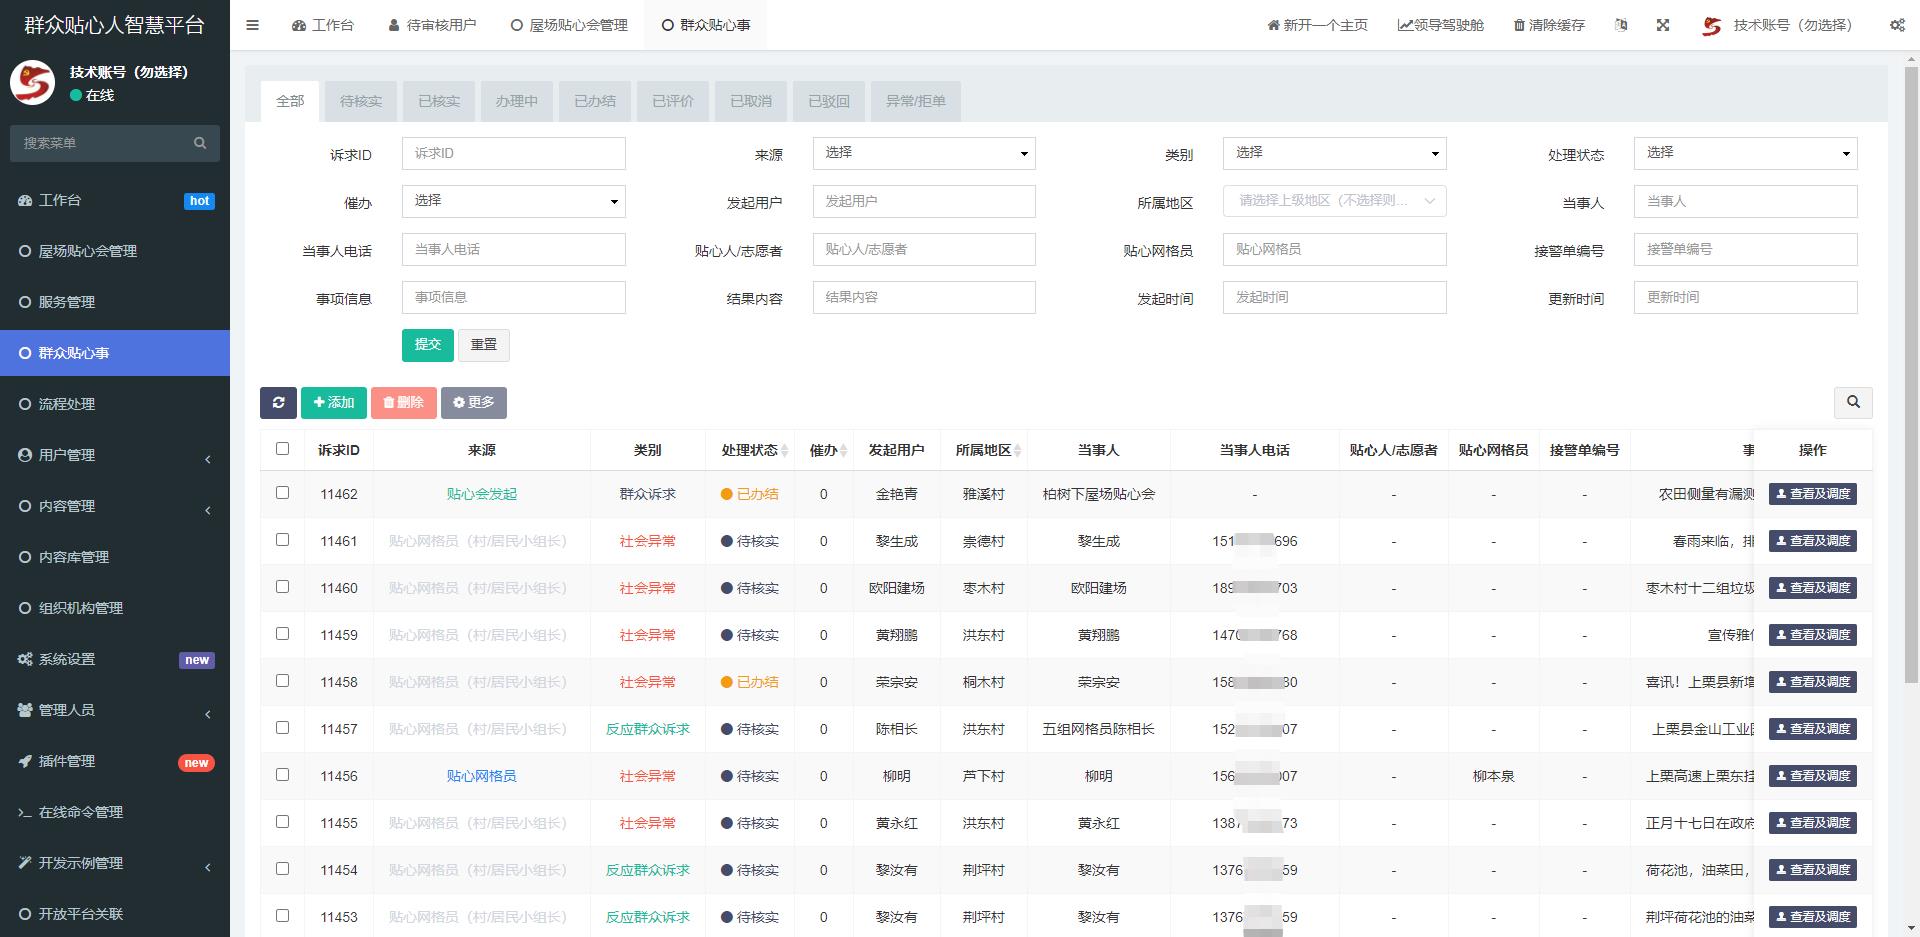The width and height of the screenshot is (1920, 937).
Task: Click the green 添加 add button
Action: [x=334, y=402]
